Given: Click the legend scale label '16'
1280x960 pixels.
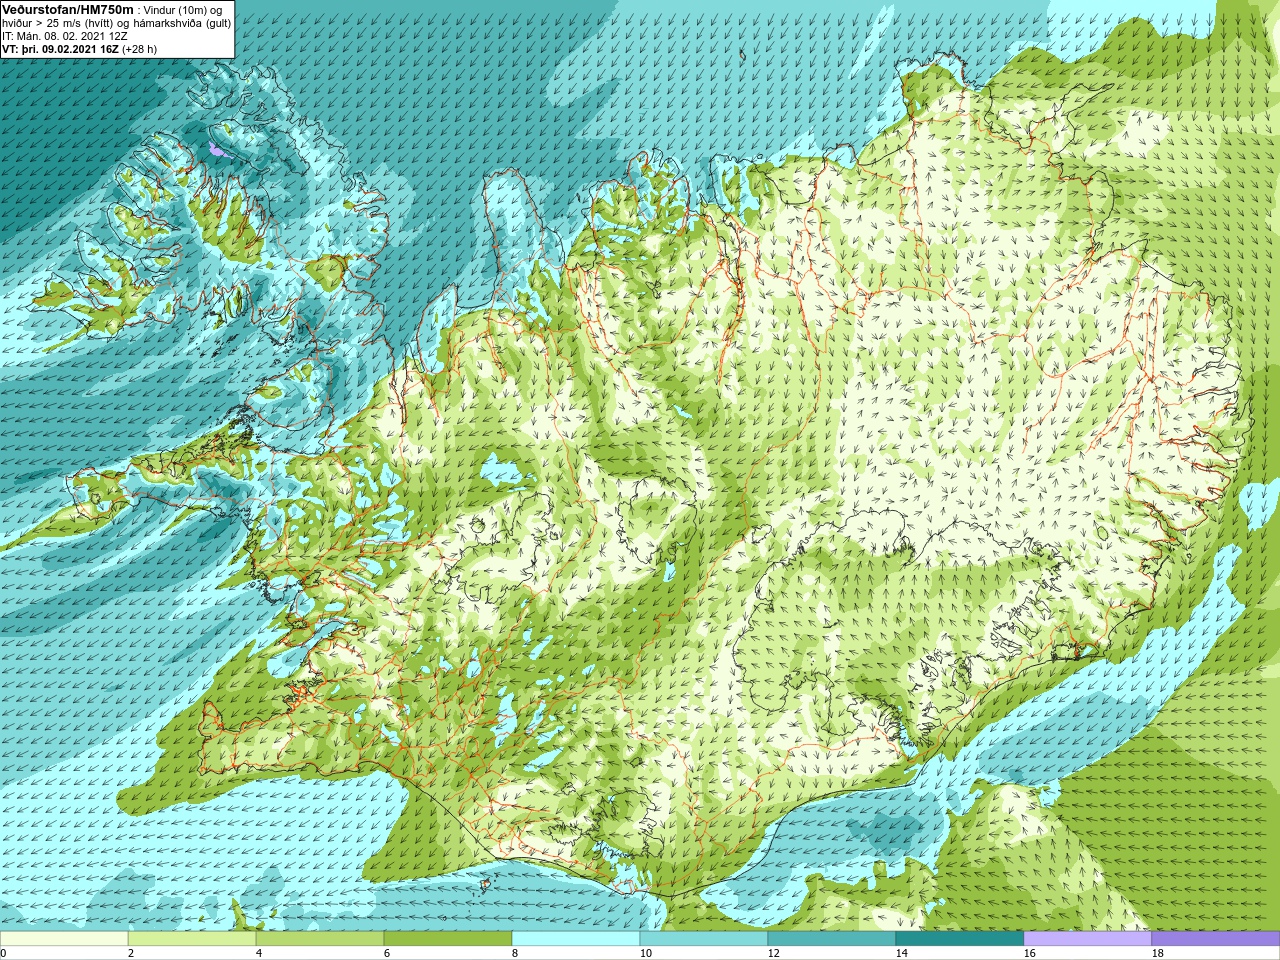Looking at the screenshot, I should [1029, 953].
